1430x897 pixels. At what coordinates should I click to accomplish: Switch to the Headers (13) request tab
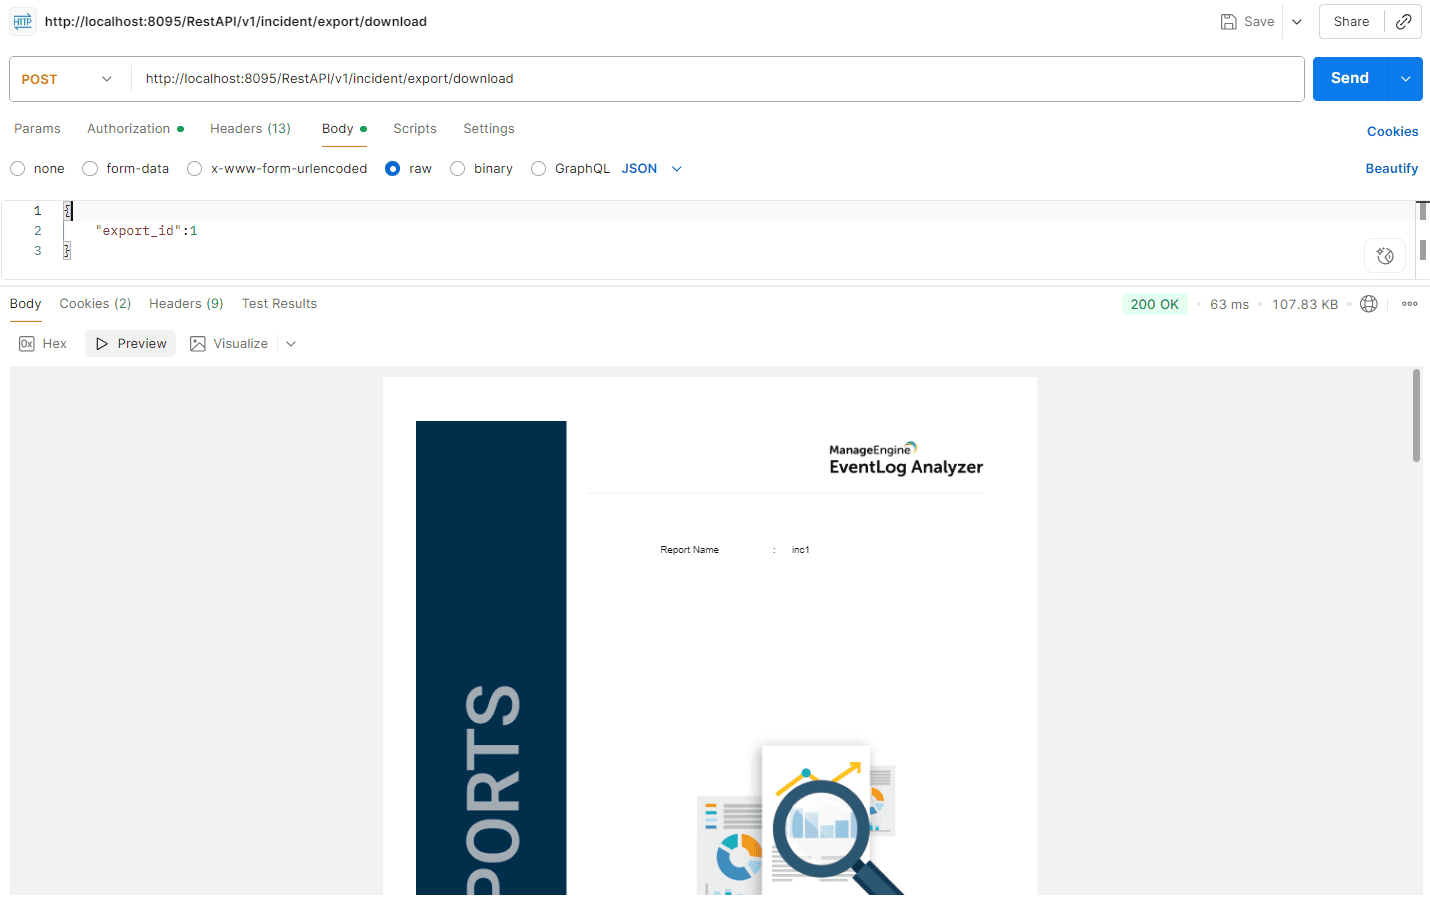click(250, 128)
